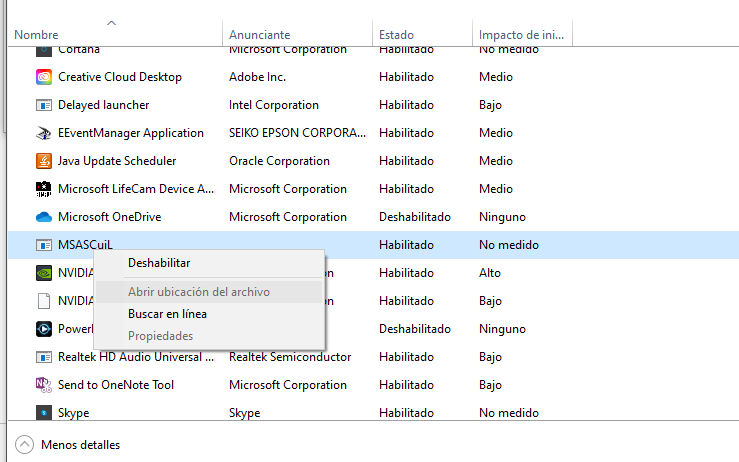Select the Realtek HD Audio icon

tap(43, 357)
